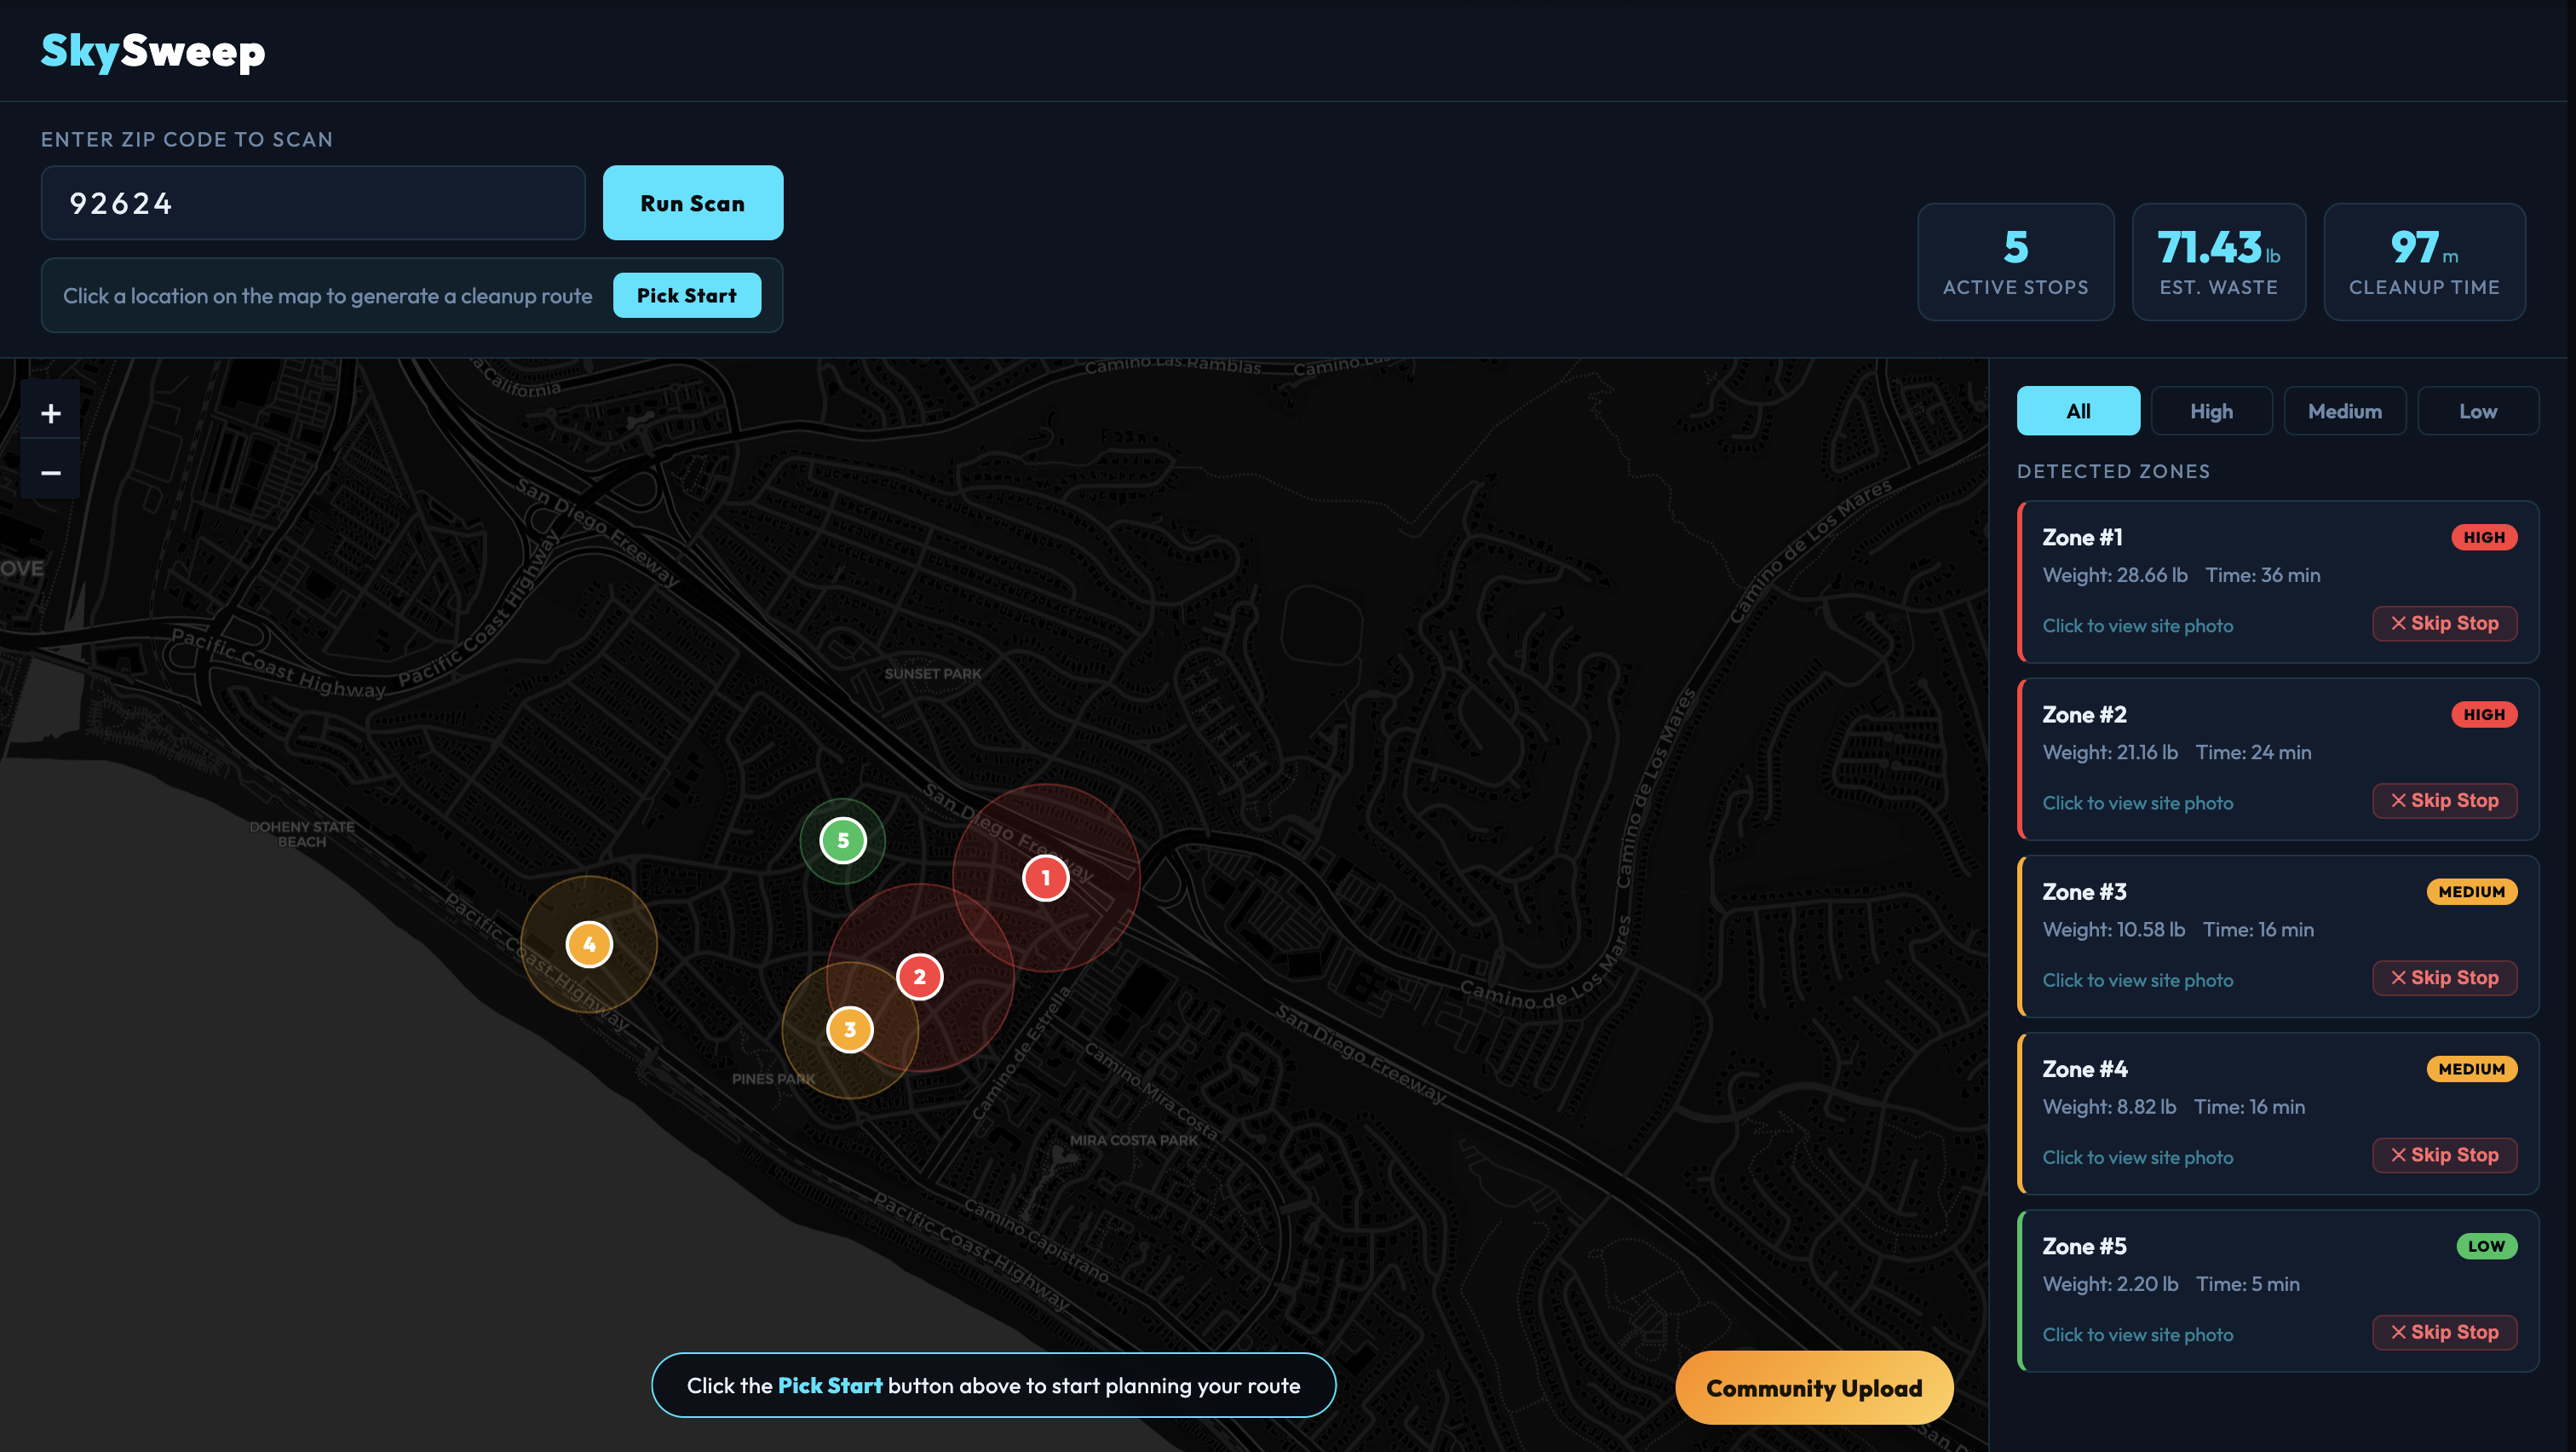Screen dimensions: 2576x1452
Task: Click orange map marker number 3
Action: point(849,1029)
